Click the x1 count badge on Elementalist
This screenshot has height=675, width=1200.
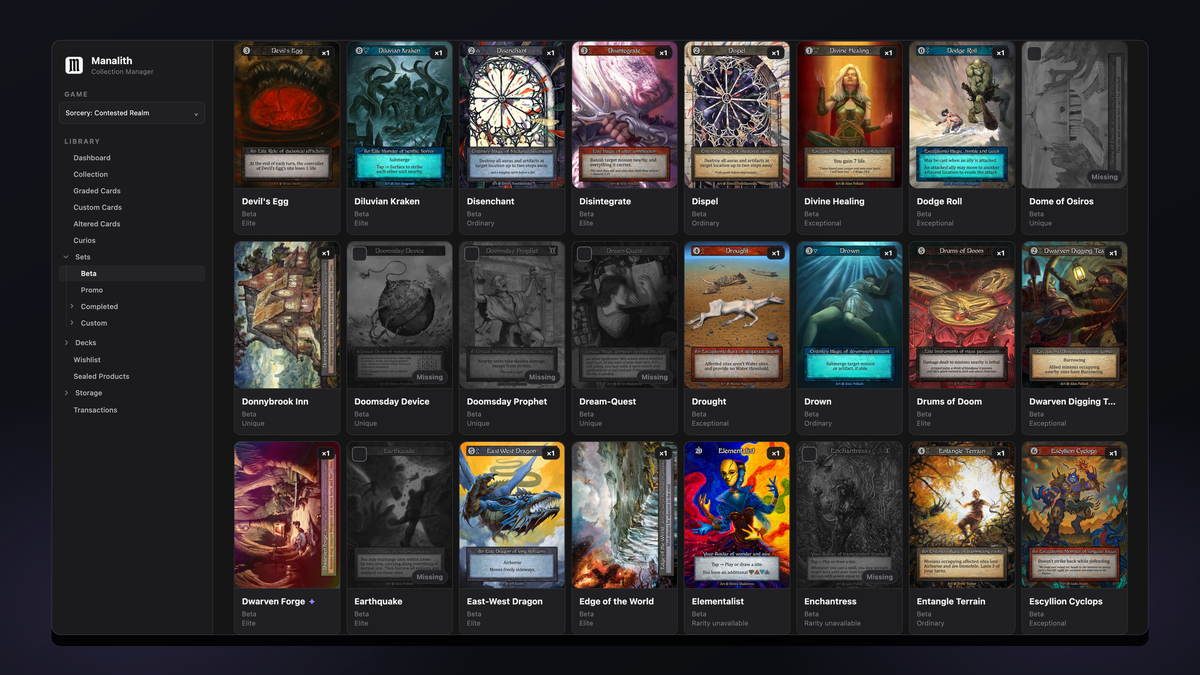776,453
